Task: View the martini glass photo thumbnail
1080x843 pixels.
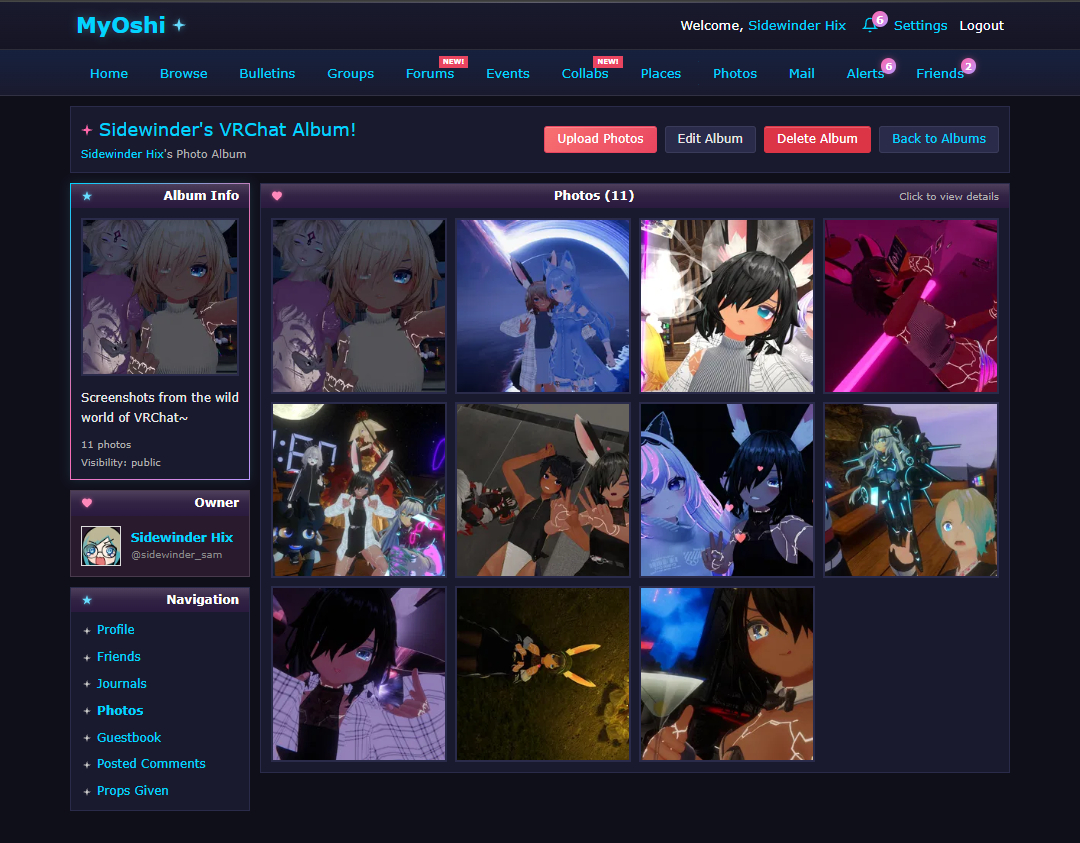Action: (x=727, y=674)
